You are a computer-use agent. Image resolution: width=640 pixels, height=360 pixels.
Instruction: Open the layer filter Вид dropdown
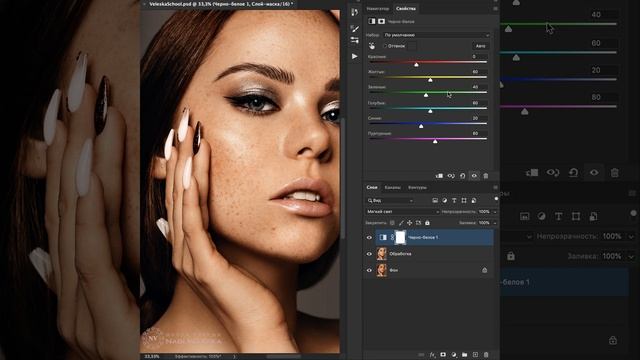(x=390, y=200)
